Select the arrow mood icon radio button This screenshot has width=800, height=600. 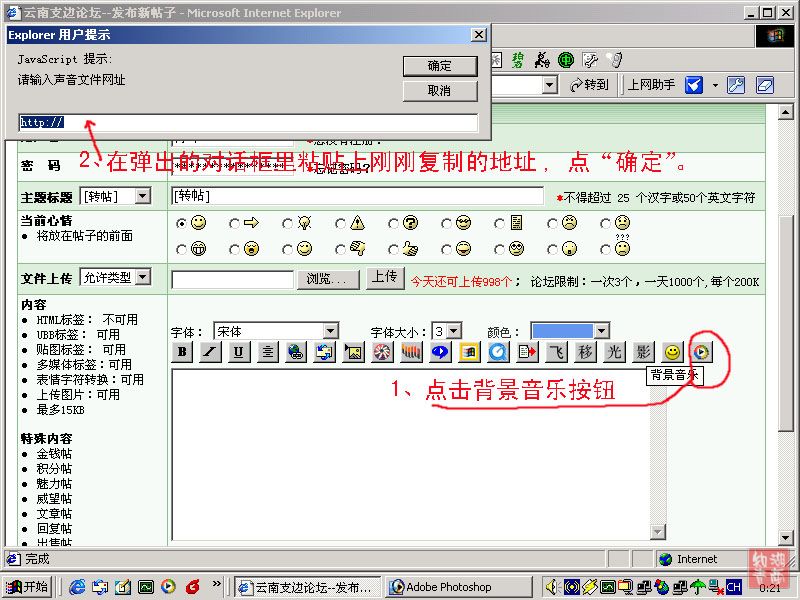235,223
